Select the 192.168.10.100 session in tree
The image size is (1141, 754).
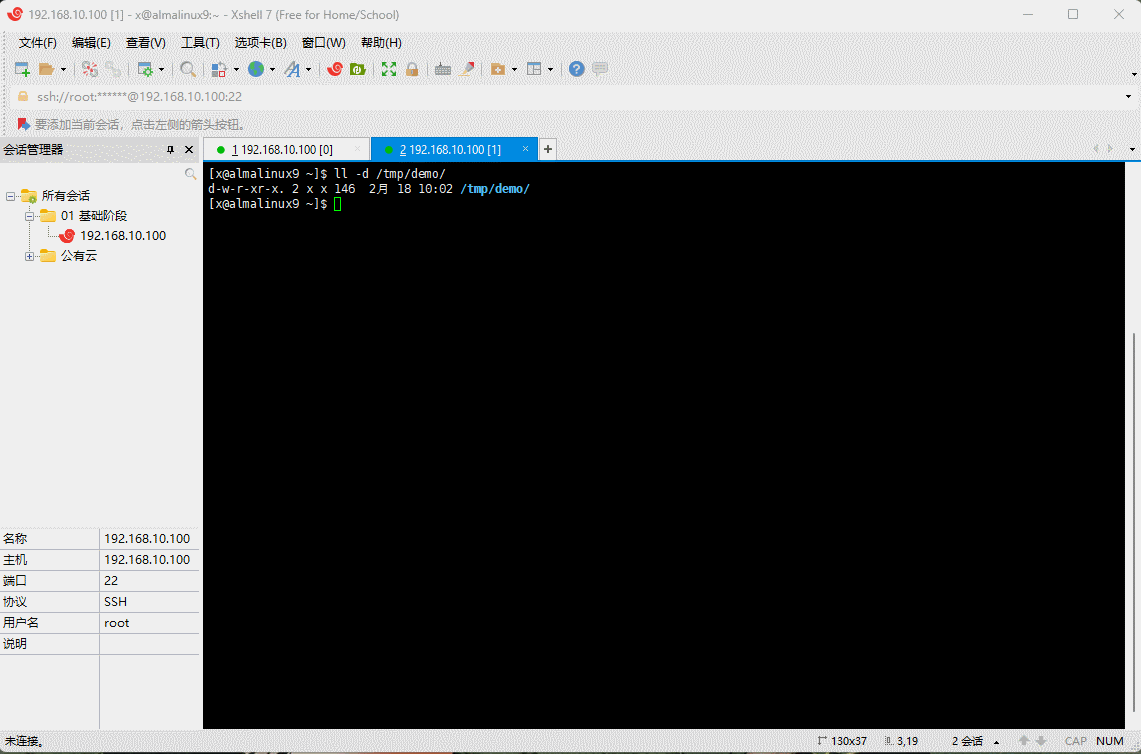[x=122, y=236]
